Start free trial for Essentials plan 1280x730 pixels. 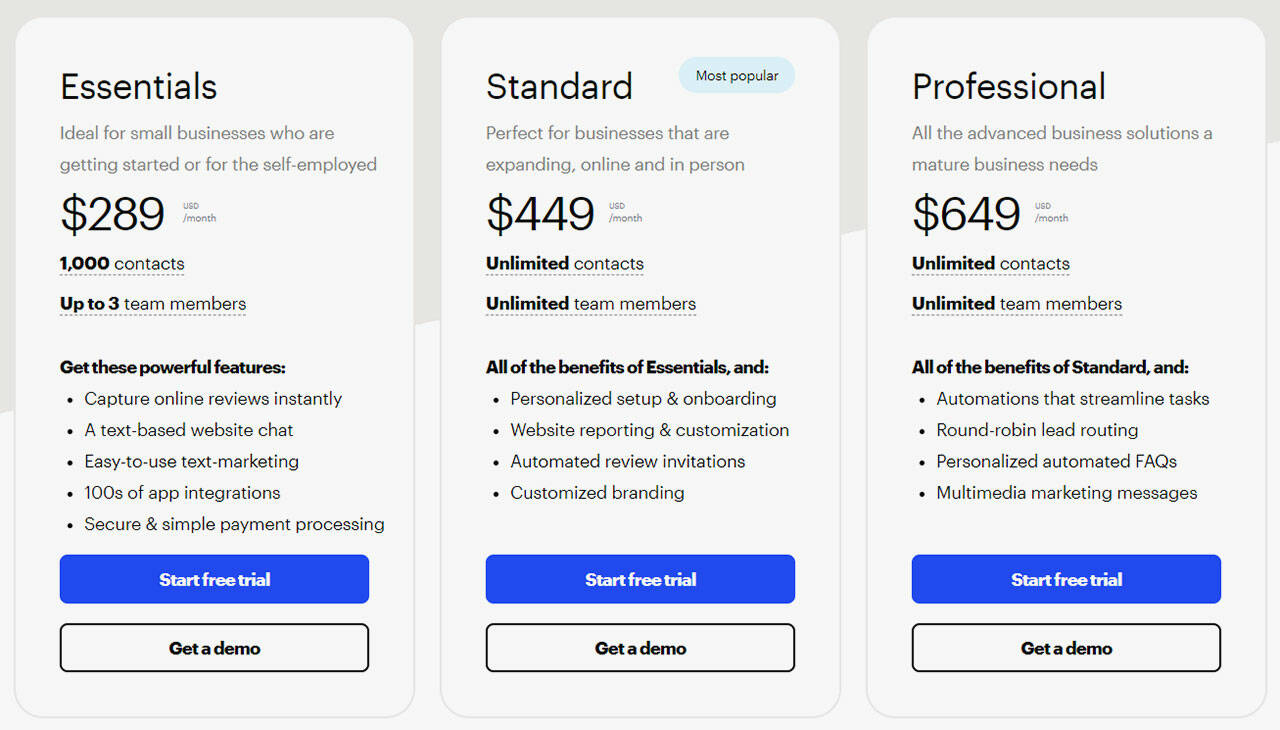214,579
